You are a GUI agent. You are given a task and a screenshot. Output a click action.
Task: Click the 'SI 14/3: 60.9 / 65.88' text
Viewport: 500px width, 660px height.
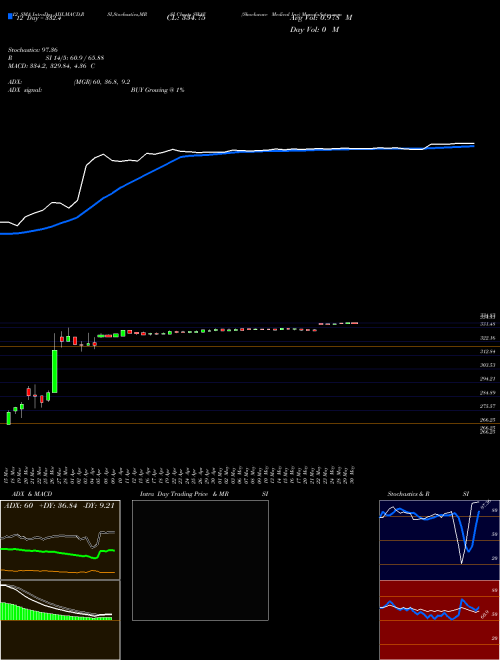(x=75, y=58)
